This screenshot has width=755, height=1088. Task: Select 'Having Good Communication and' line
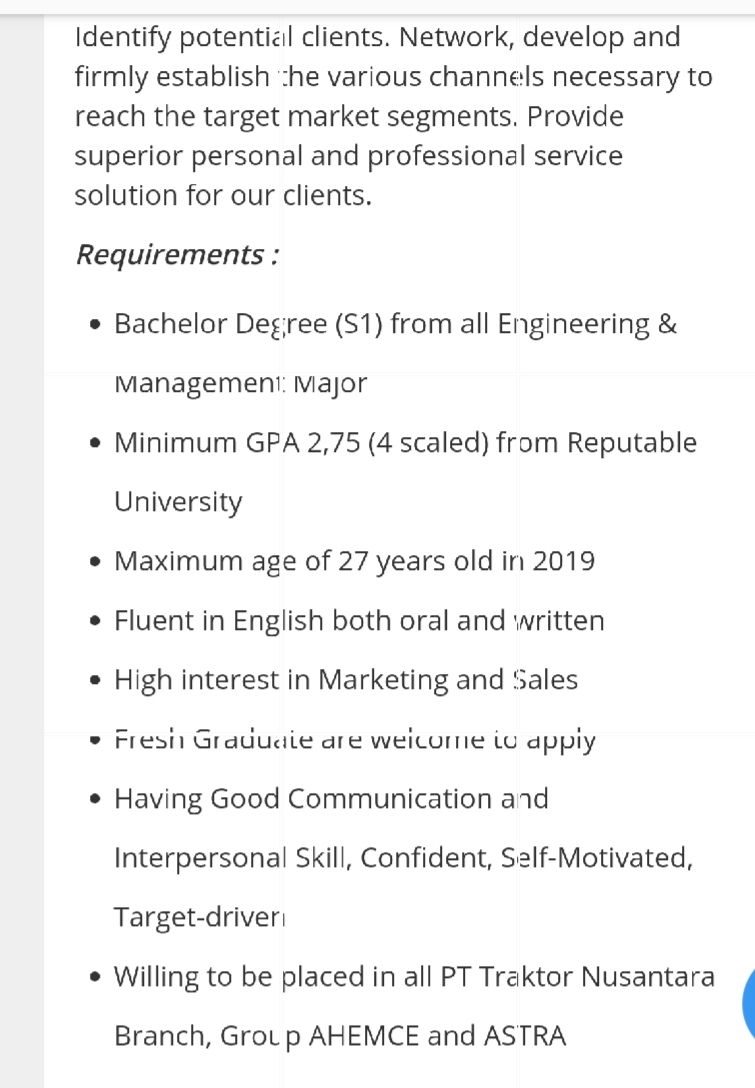coord(331,799)
